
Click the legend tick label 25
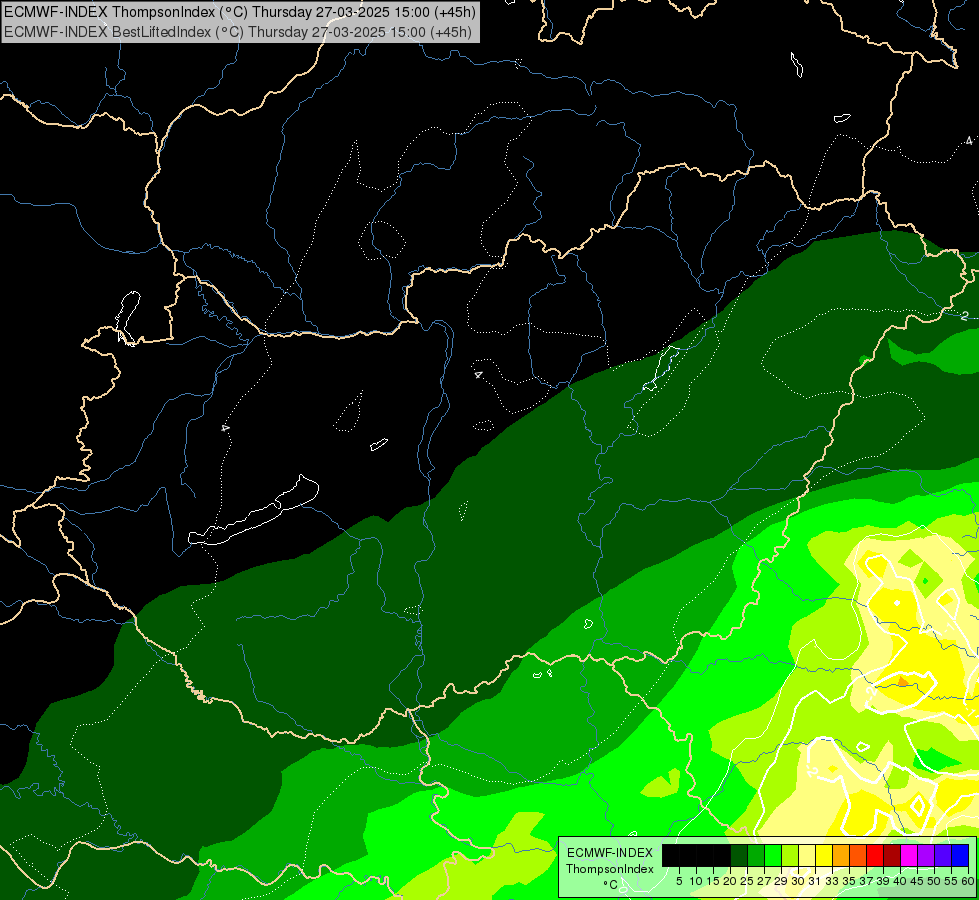pyautogui.click(x=747, y=881)
